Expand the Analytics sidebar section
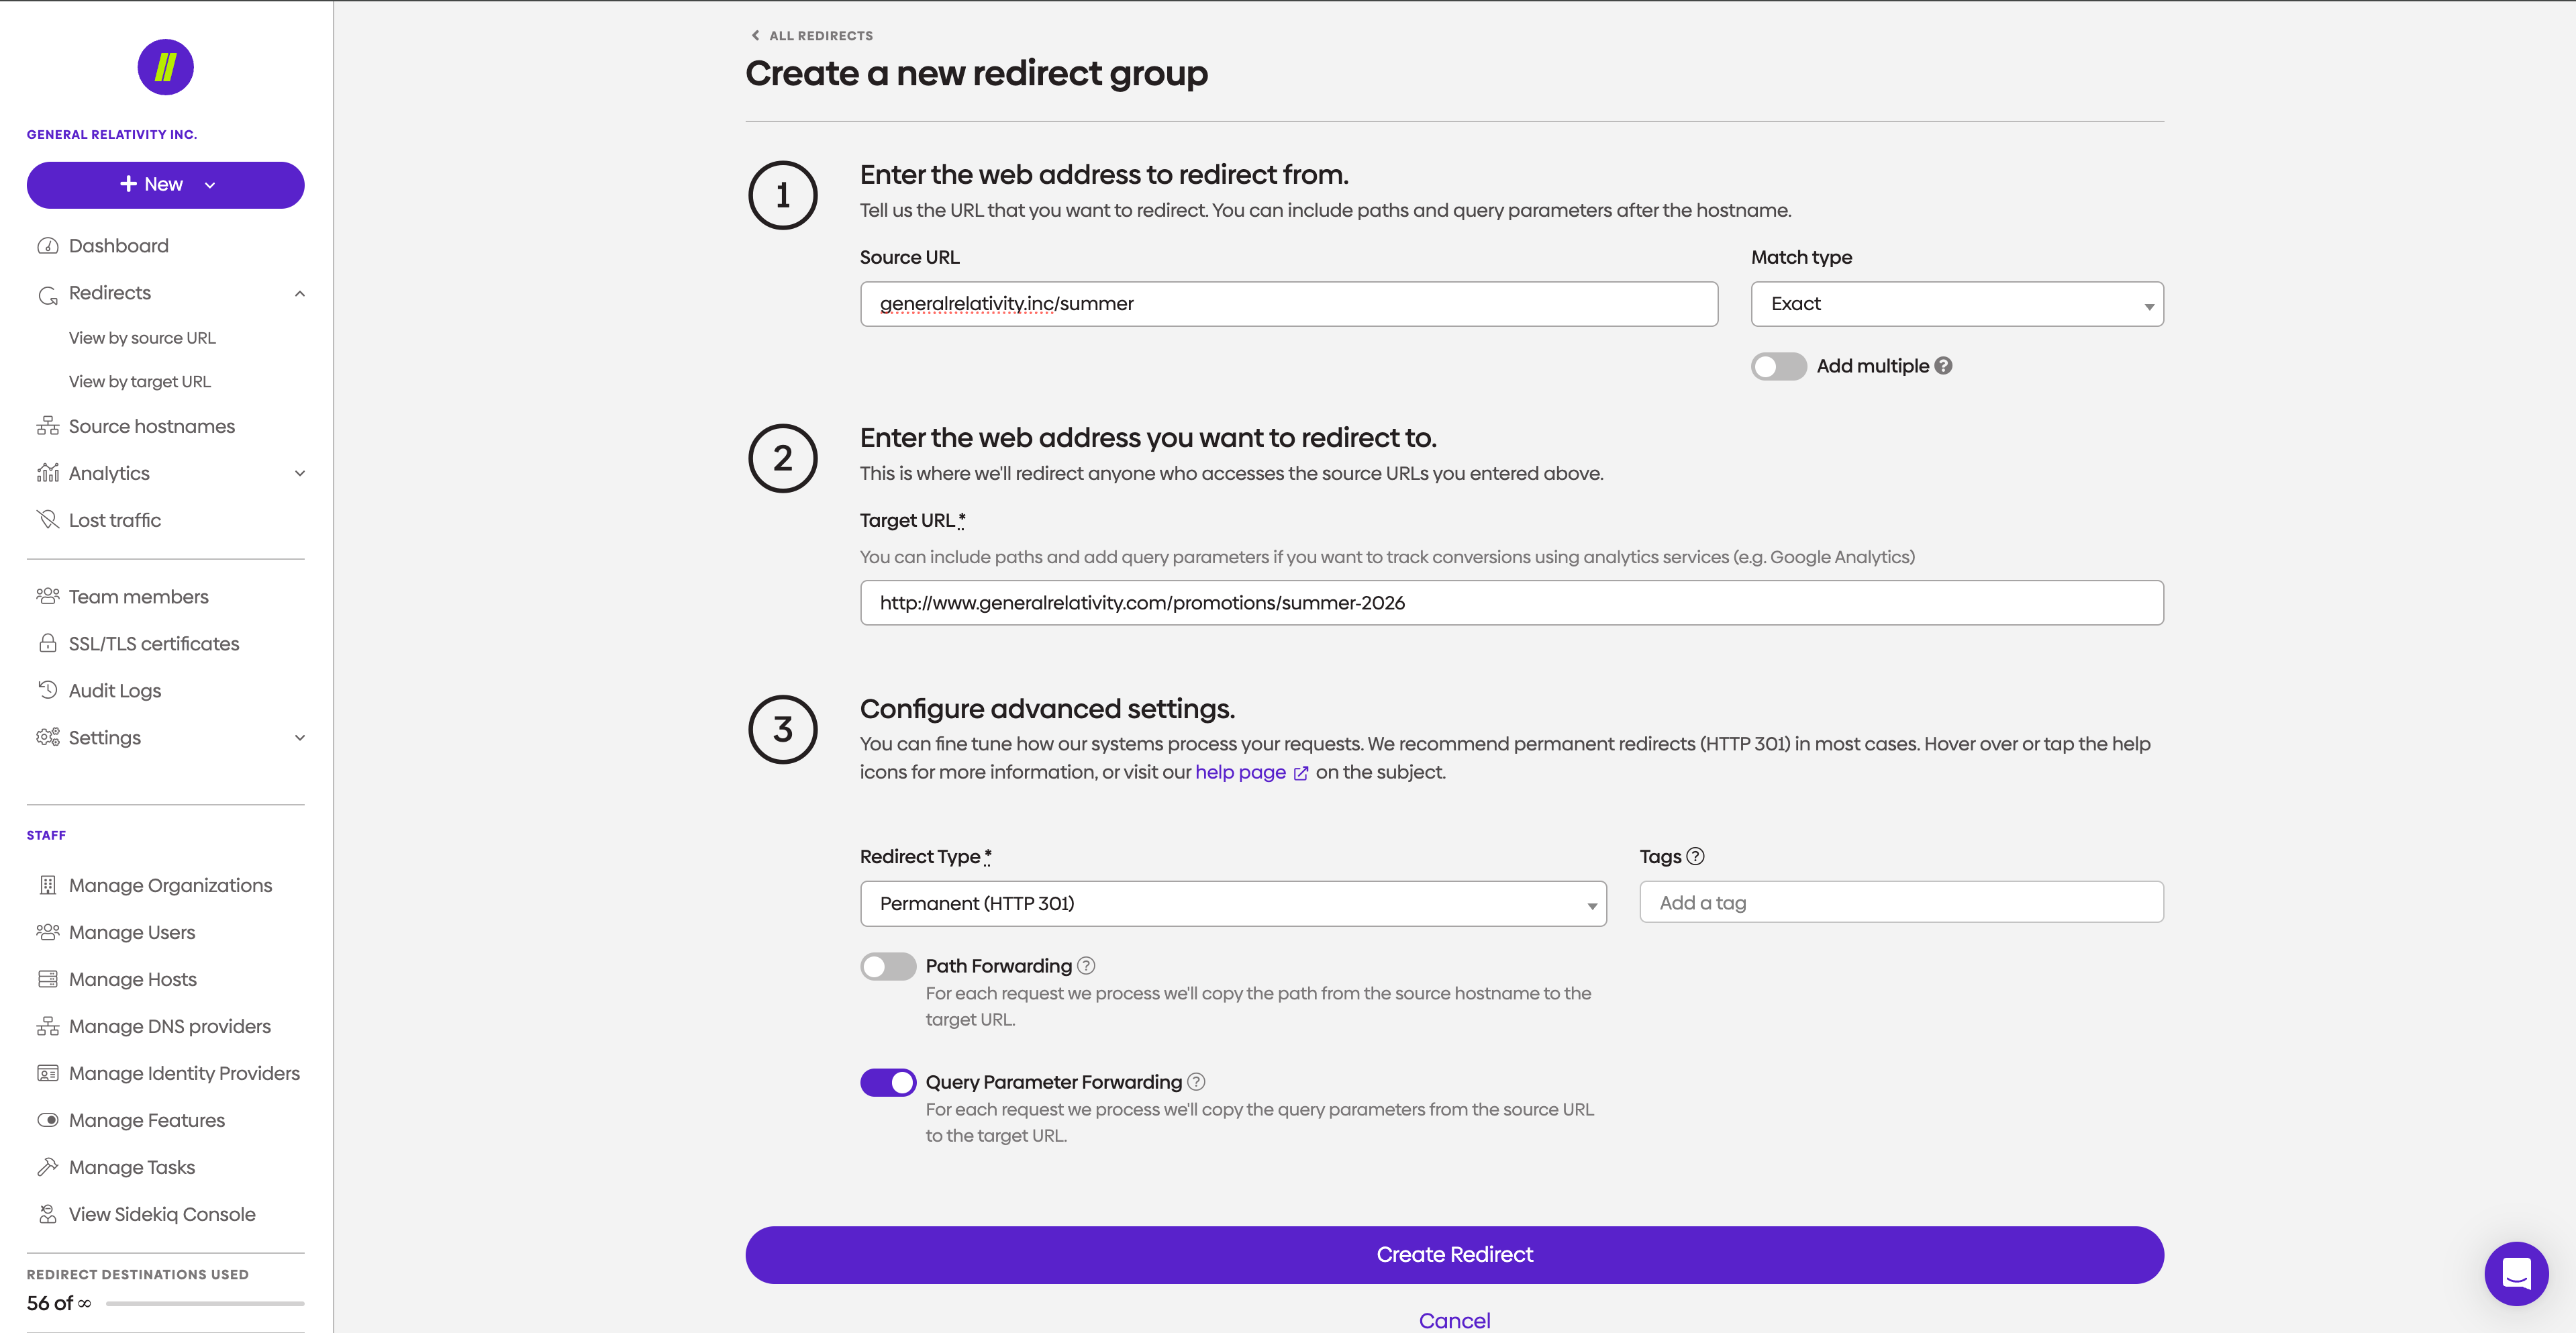Image resolution: width=2576 pixels, height=1333 pixels. click(x=299, y=473)
